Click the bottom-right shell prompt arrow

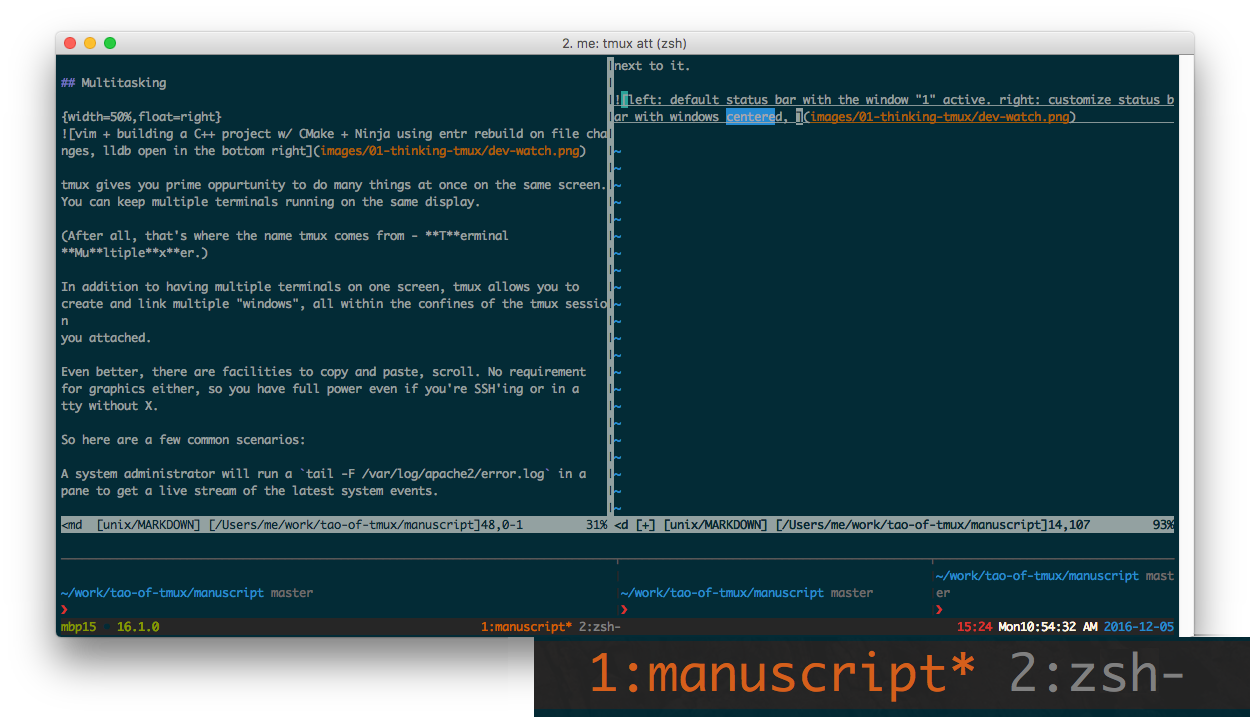(940, 609)
